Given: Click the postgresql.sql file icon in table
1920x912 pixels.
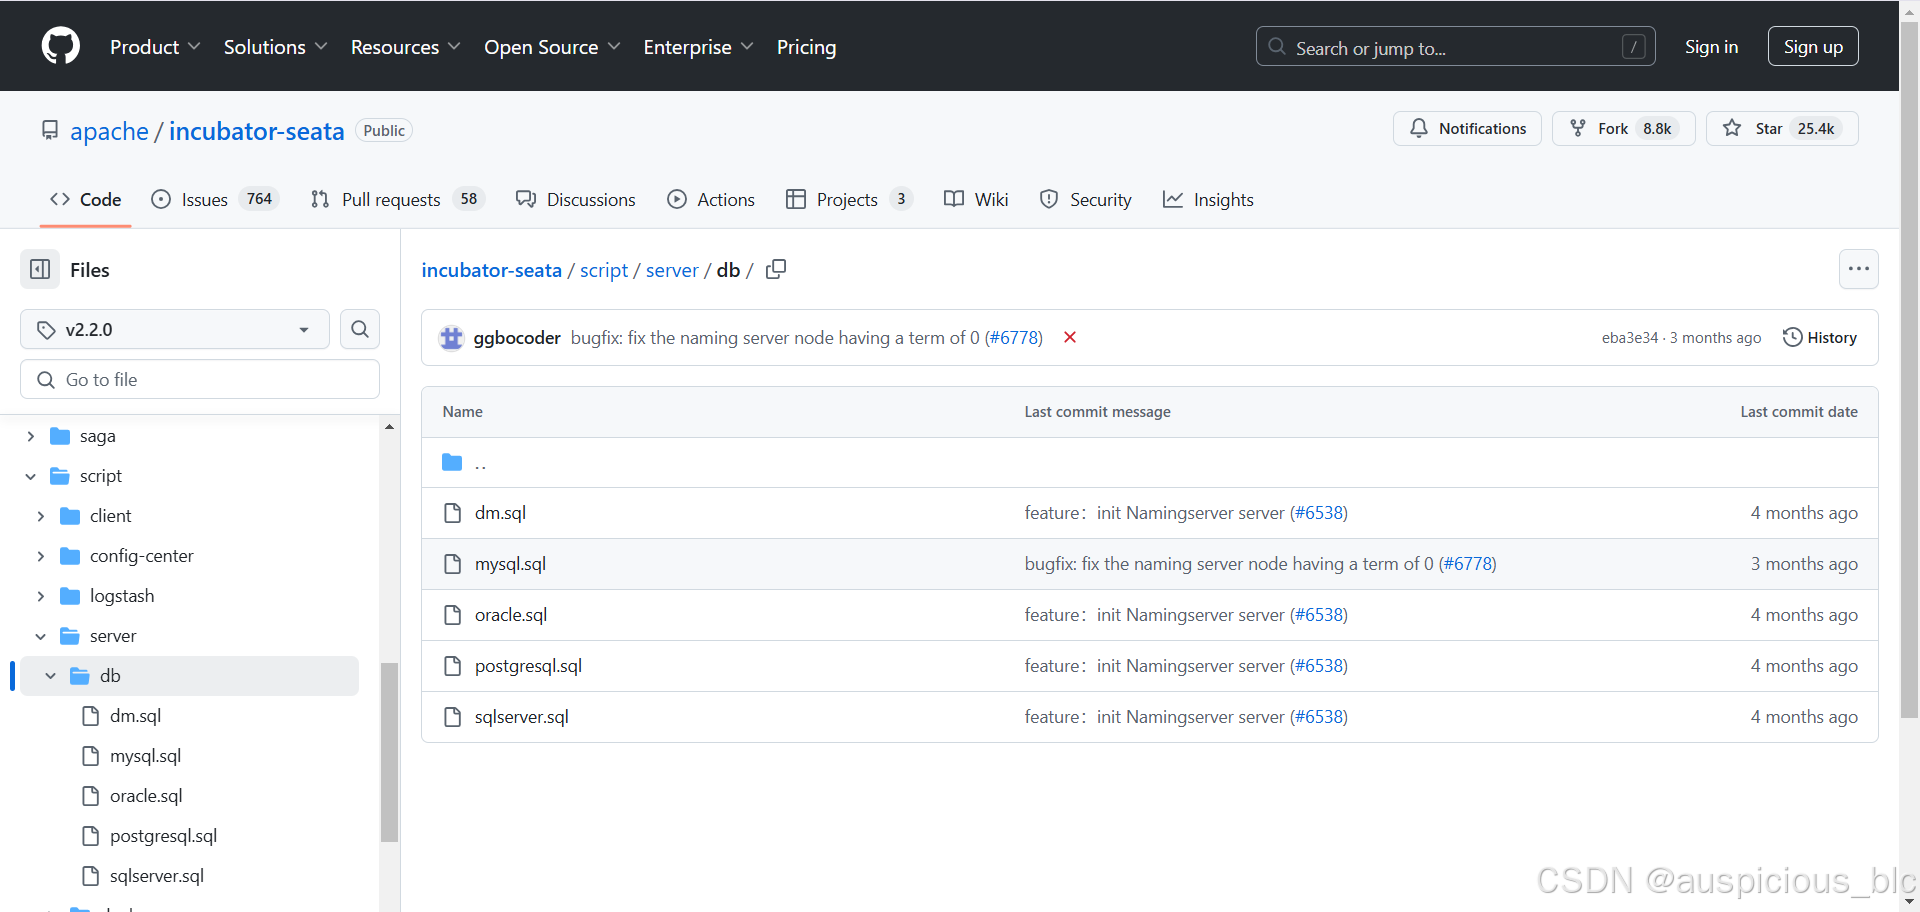Looking at the screenshot, I should (x=452, y=666).
